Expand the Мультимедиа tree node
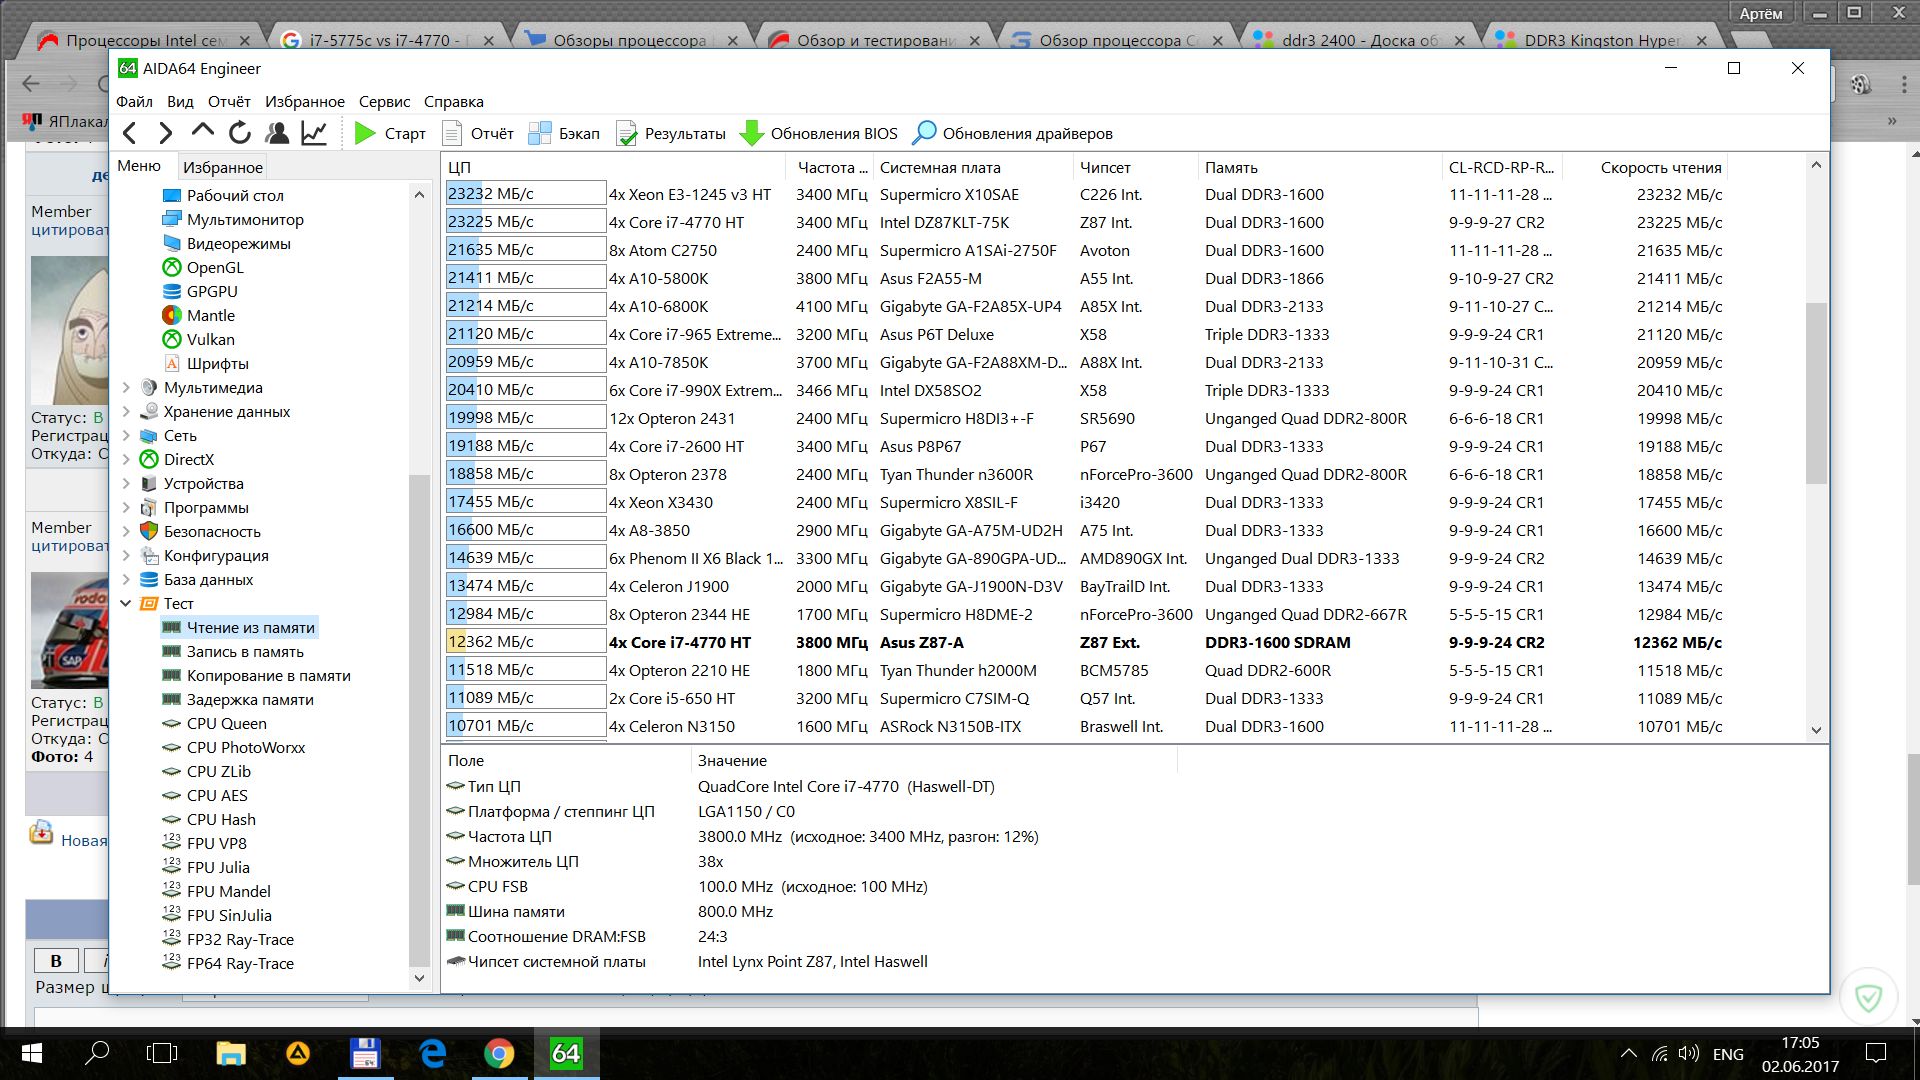 tap(126, 387)
